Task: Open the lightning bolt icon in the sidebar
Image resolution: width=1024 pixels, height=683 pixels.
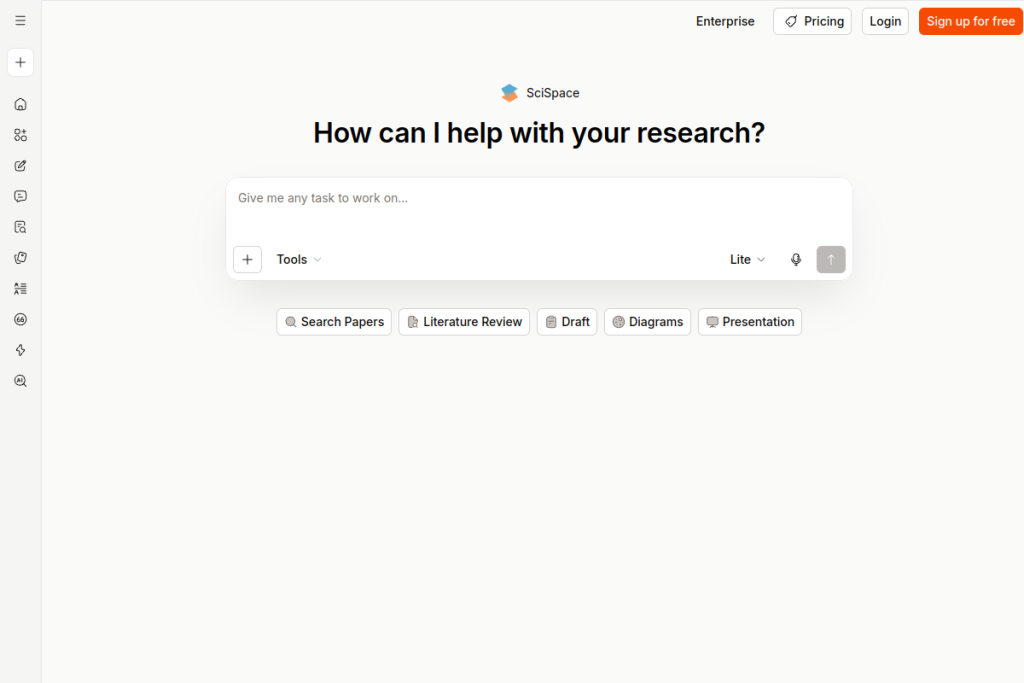Action: pos(20,350)
